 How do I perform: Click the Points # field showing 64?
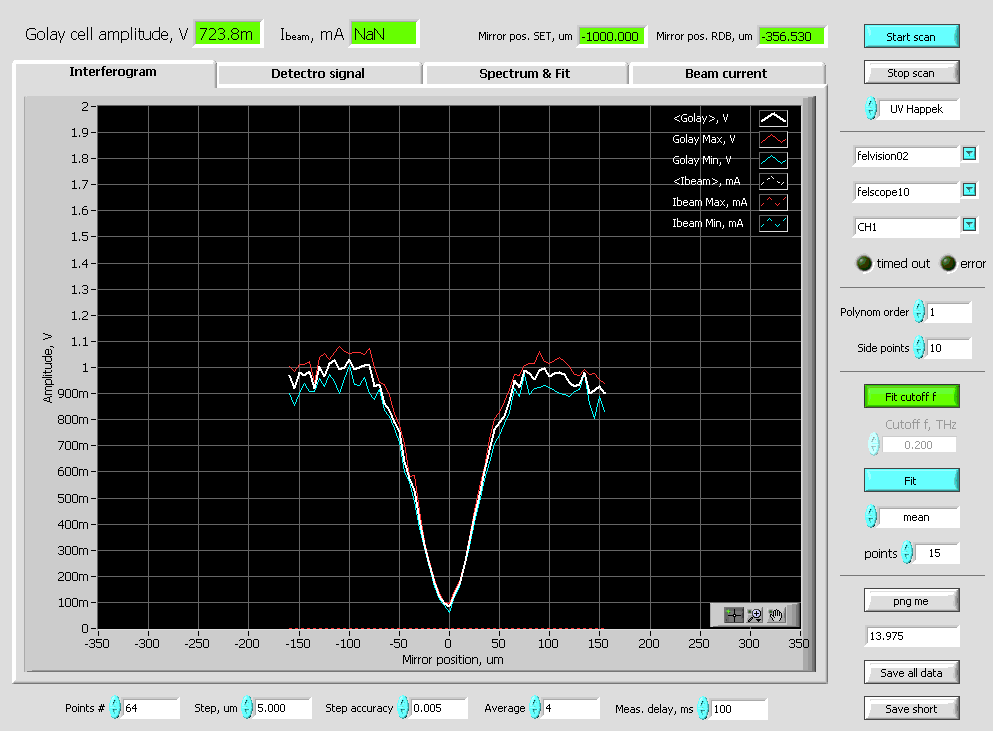tap(151, 708)
